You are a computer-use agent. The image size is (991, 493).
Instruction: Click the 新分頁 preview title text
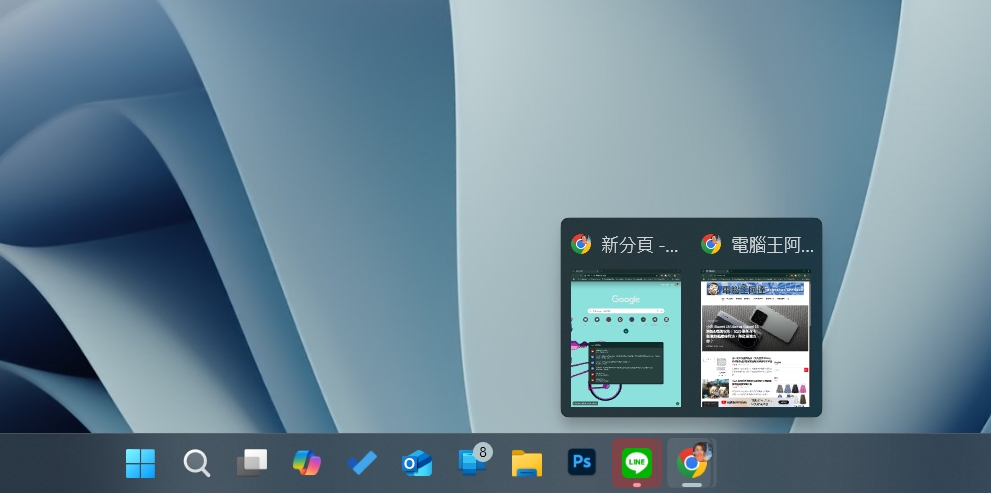point(640,245)
